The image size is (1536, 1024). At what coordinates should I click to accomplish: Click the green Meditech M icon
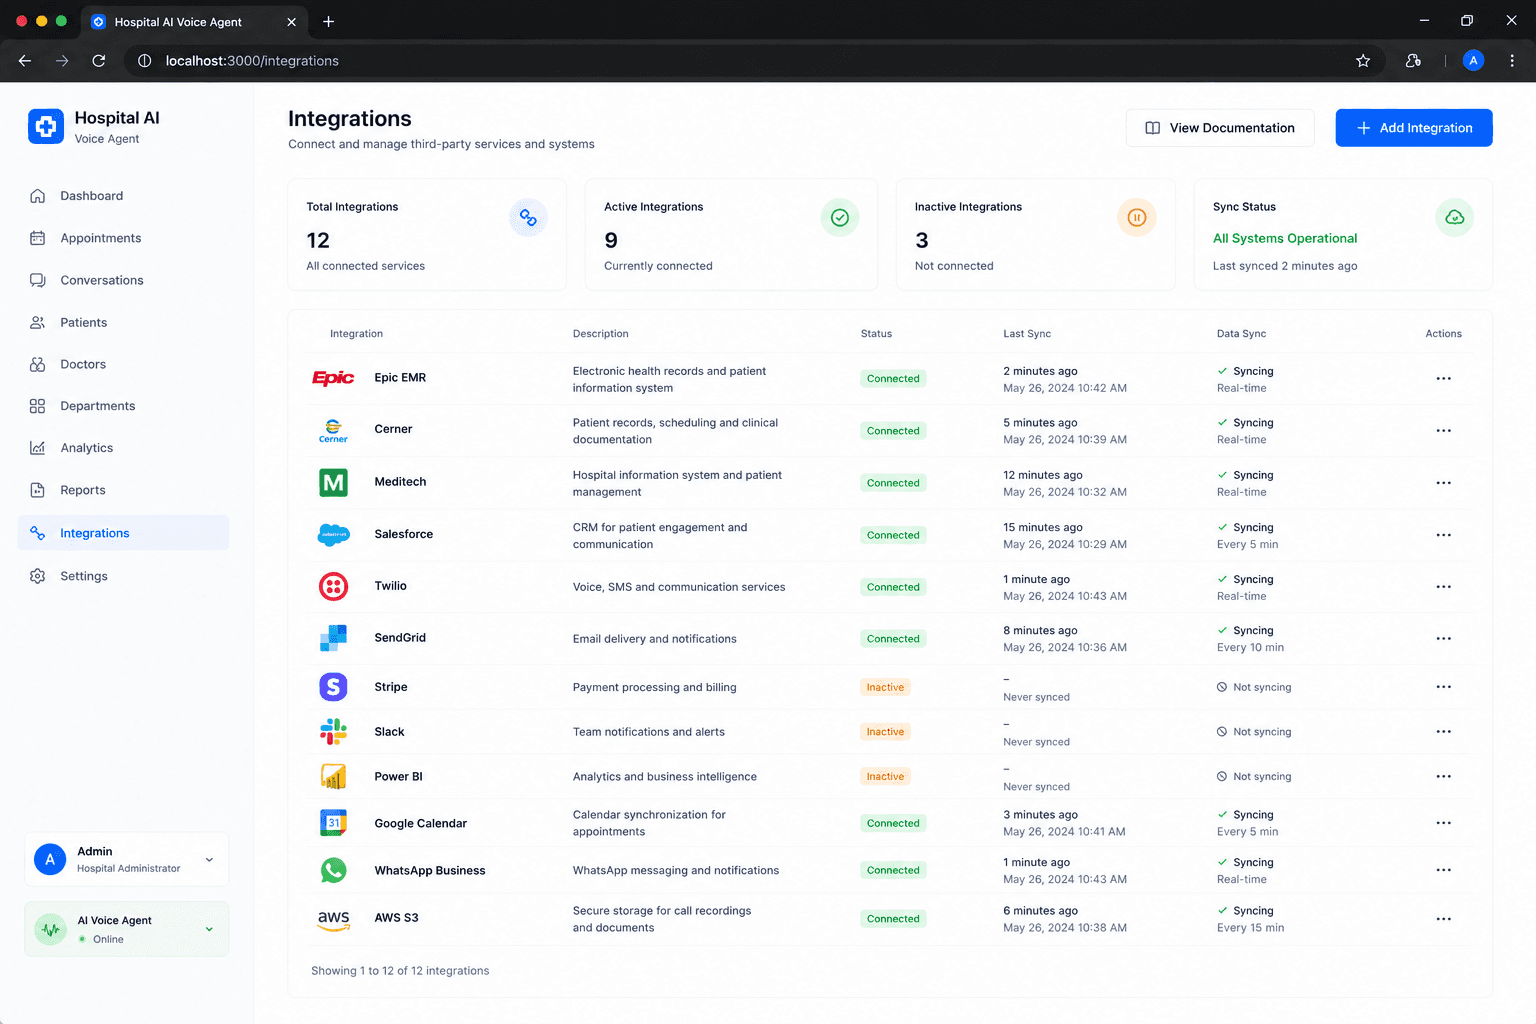click(x=333, y=483)
